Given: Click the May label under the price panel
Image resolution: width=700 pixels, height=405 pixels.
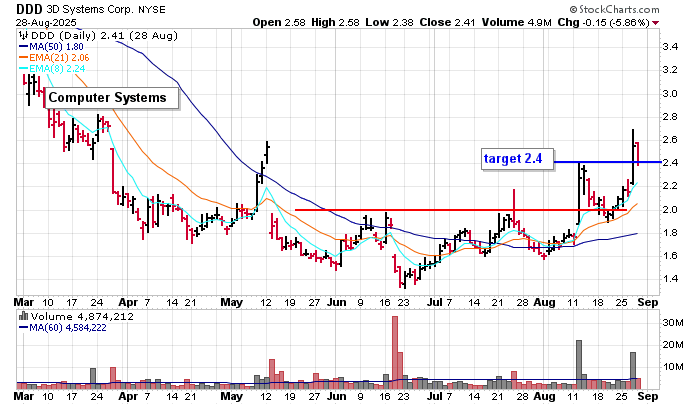Looking at the screenshot, I should point(232,302).
